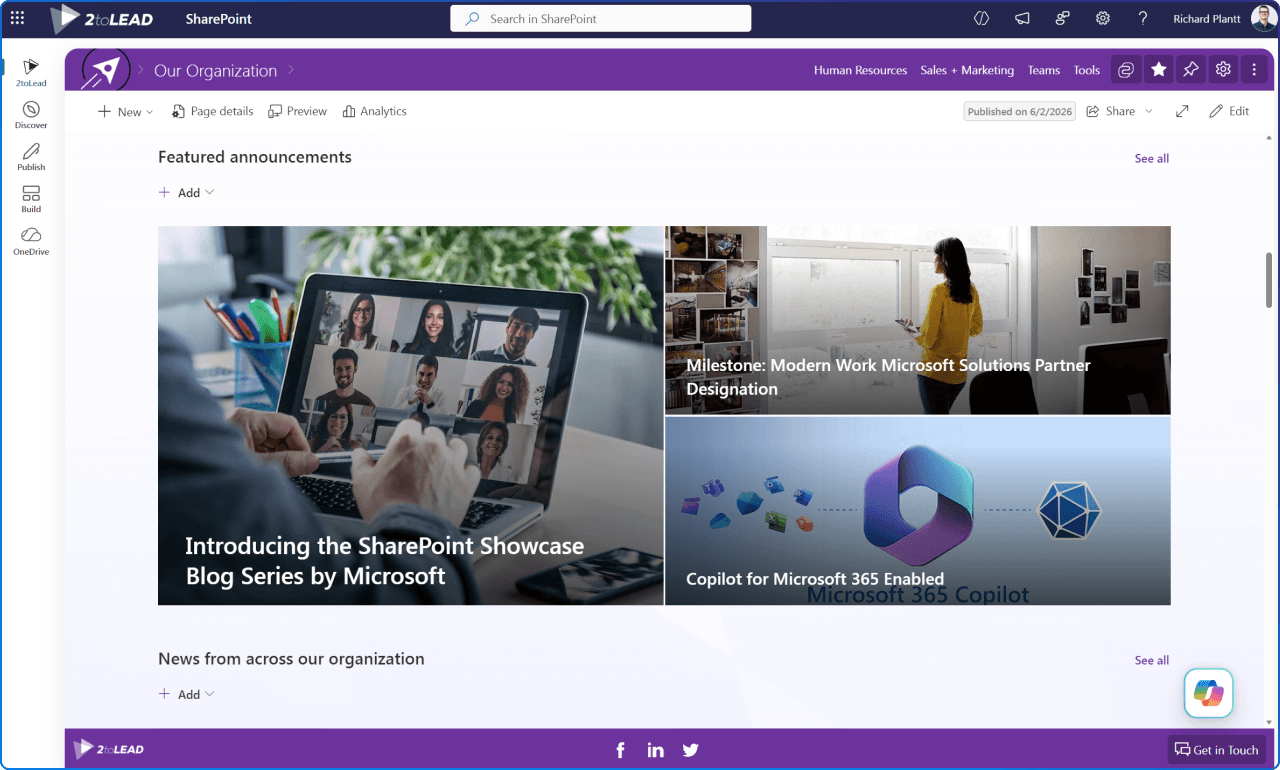Select 2toLead in the left app bar
Screen dimensions: 1280x770
(31, 73)
